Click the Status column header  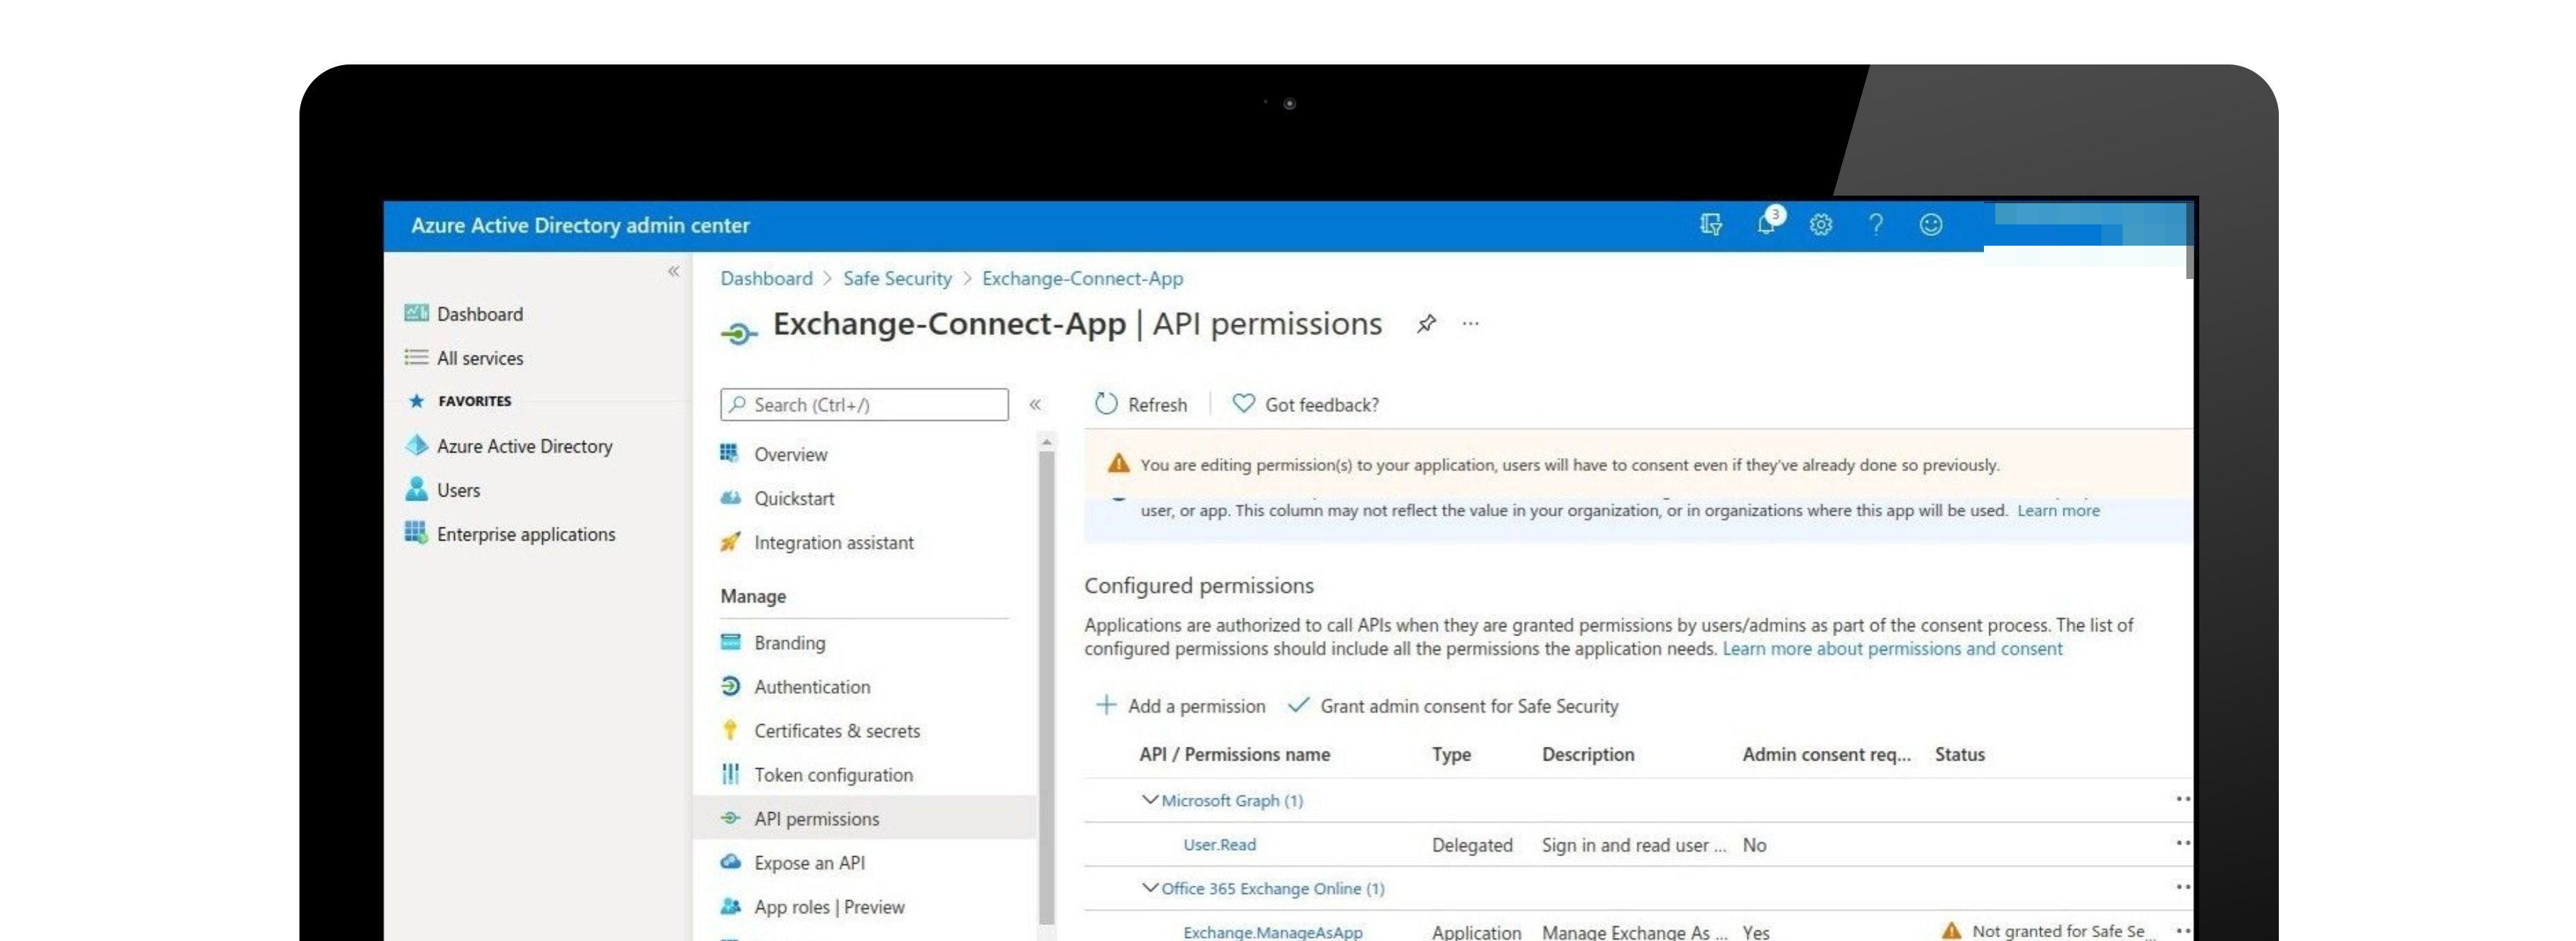click(1959, 755)
